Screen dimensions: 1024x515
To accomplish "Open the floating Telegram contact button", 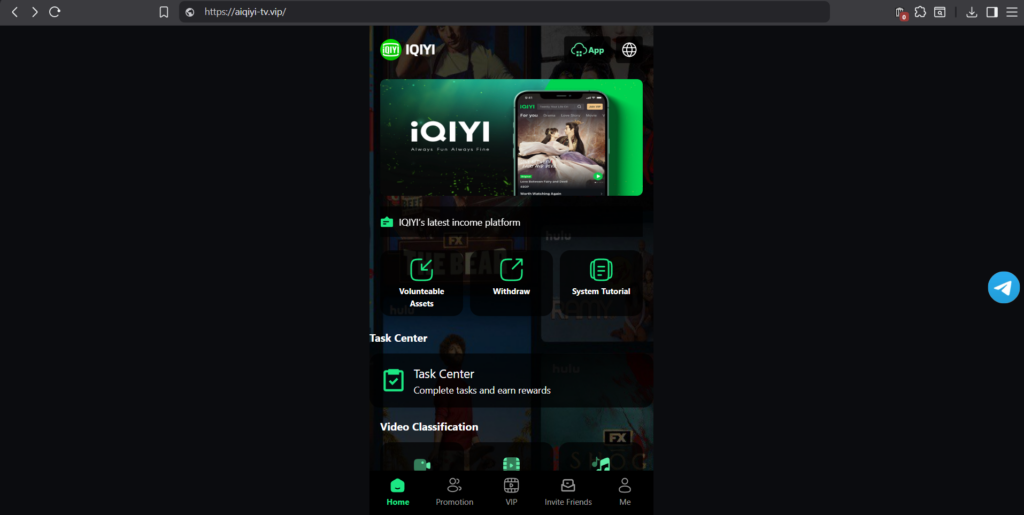I will [1004, 287].
